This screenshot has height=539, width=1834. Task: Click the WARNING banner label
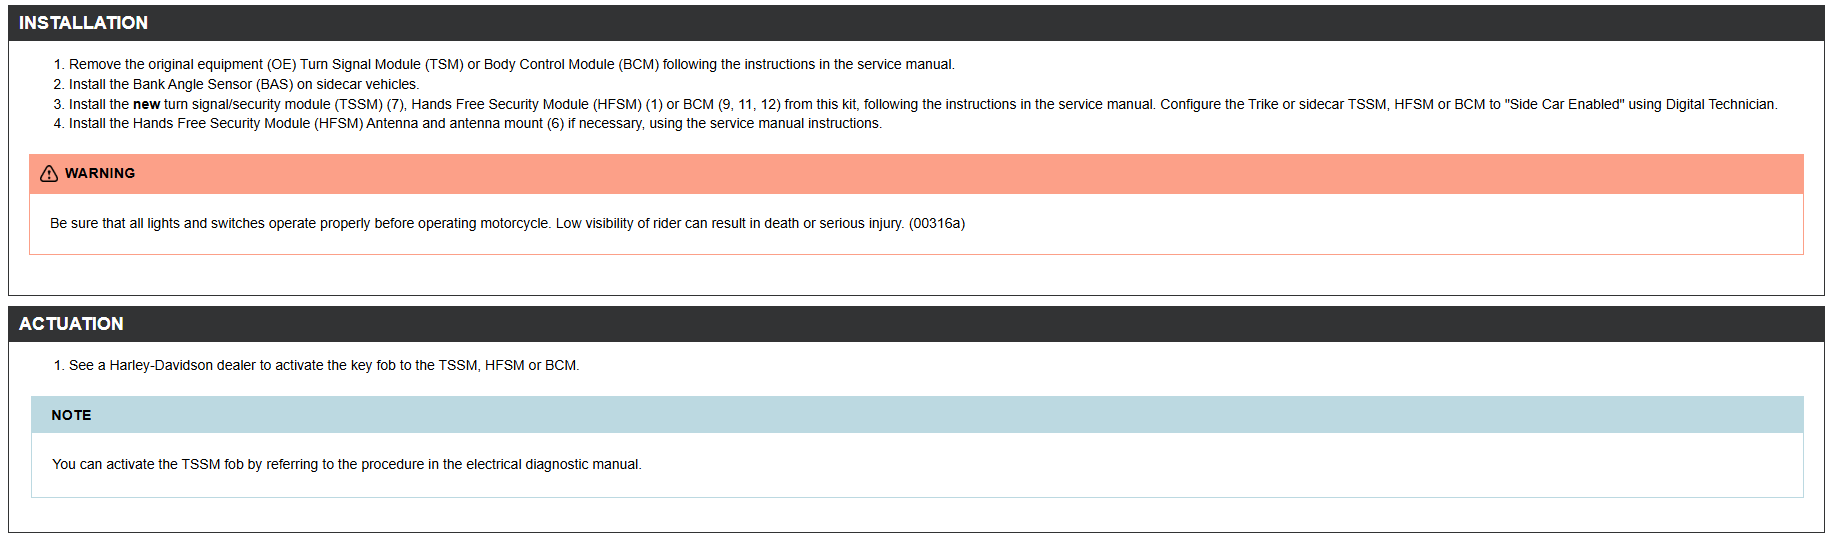click(100, 173)
